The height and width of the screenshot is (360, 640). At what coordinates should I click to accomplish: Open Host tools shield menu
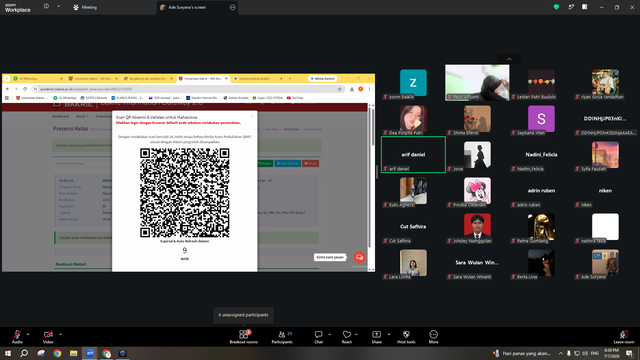(406, 337)
